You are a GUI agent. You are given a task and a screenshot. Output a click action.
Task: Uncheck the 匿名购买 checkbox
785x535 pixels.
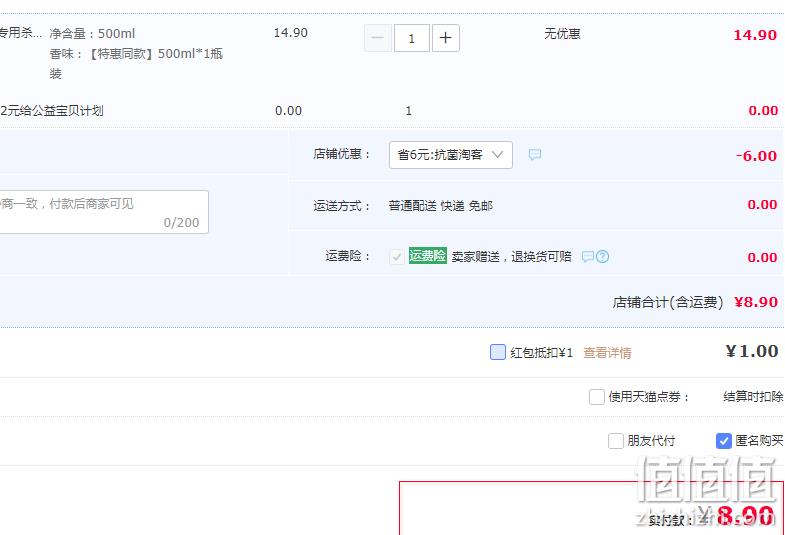coord(724,441)
